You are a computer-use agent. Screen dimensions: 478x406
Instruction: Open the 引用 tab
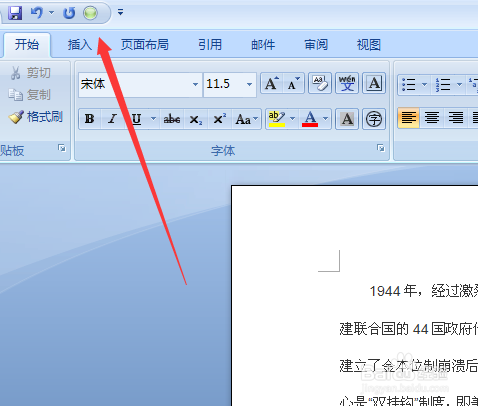[x=210, y=44]
